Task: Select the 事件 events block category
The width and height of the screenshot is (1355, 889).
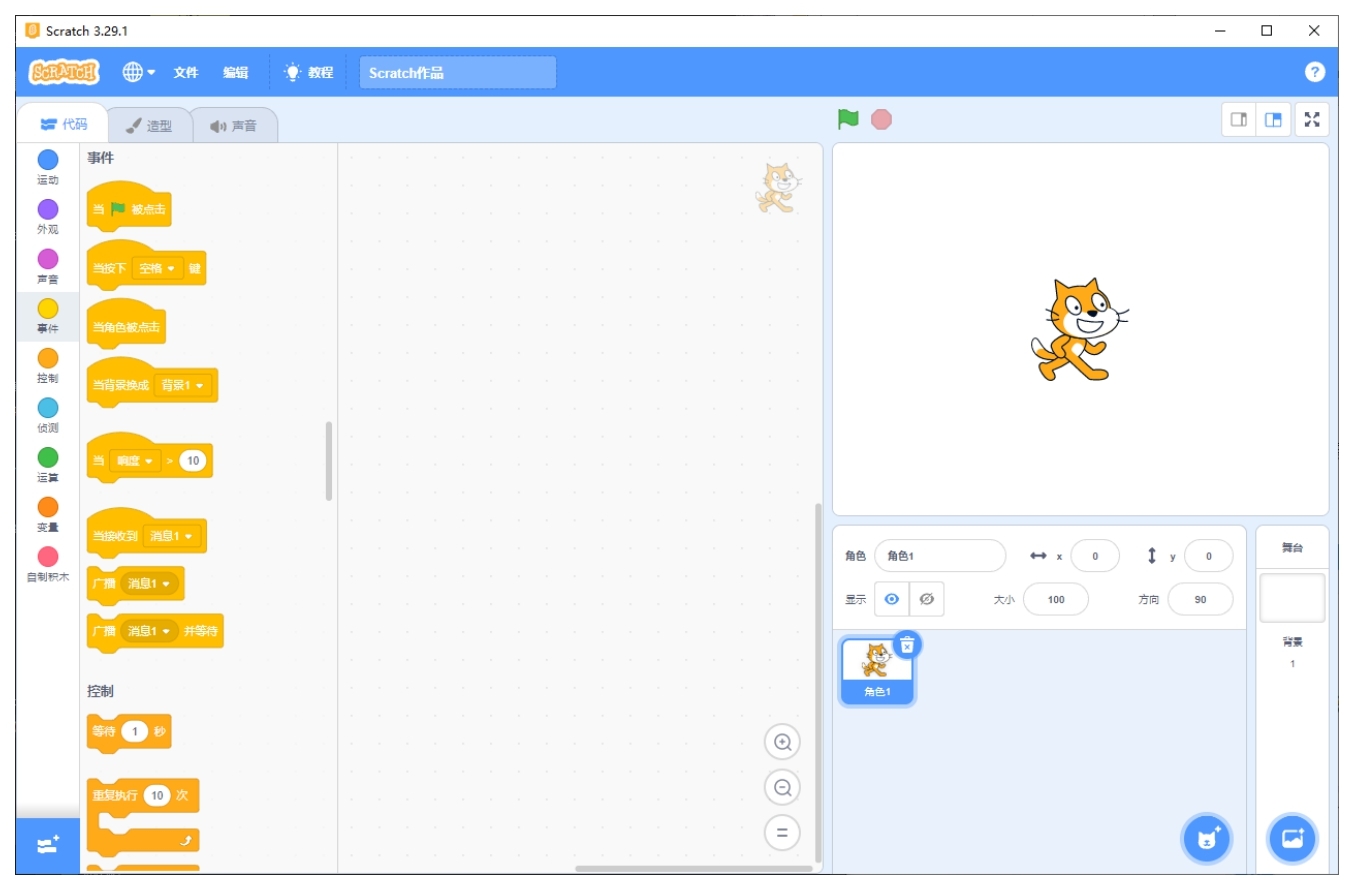Action: [x=48, y=316]
